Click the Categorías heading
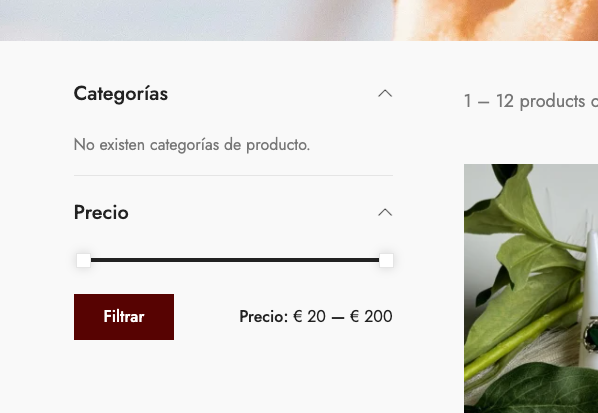 121,94
